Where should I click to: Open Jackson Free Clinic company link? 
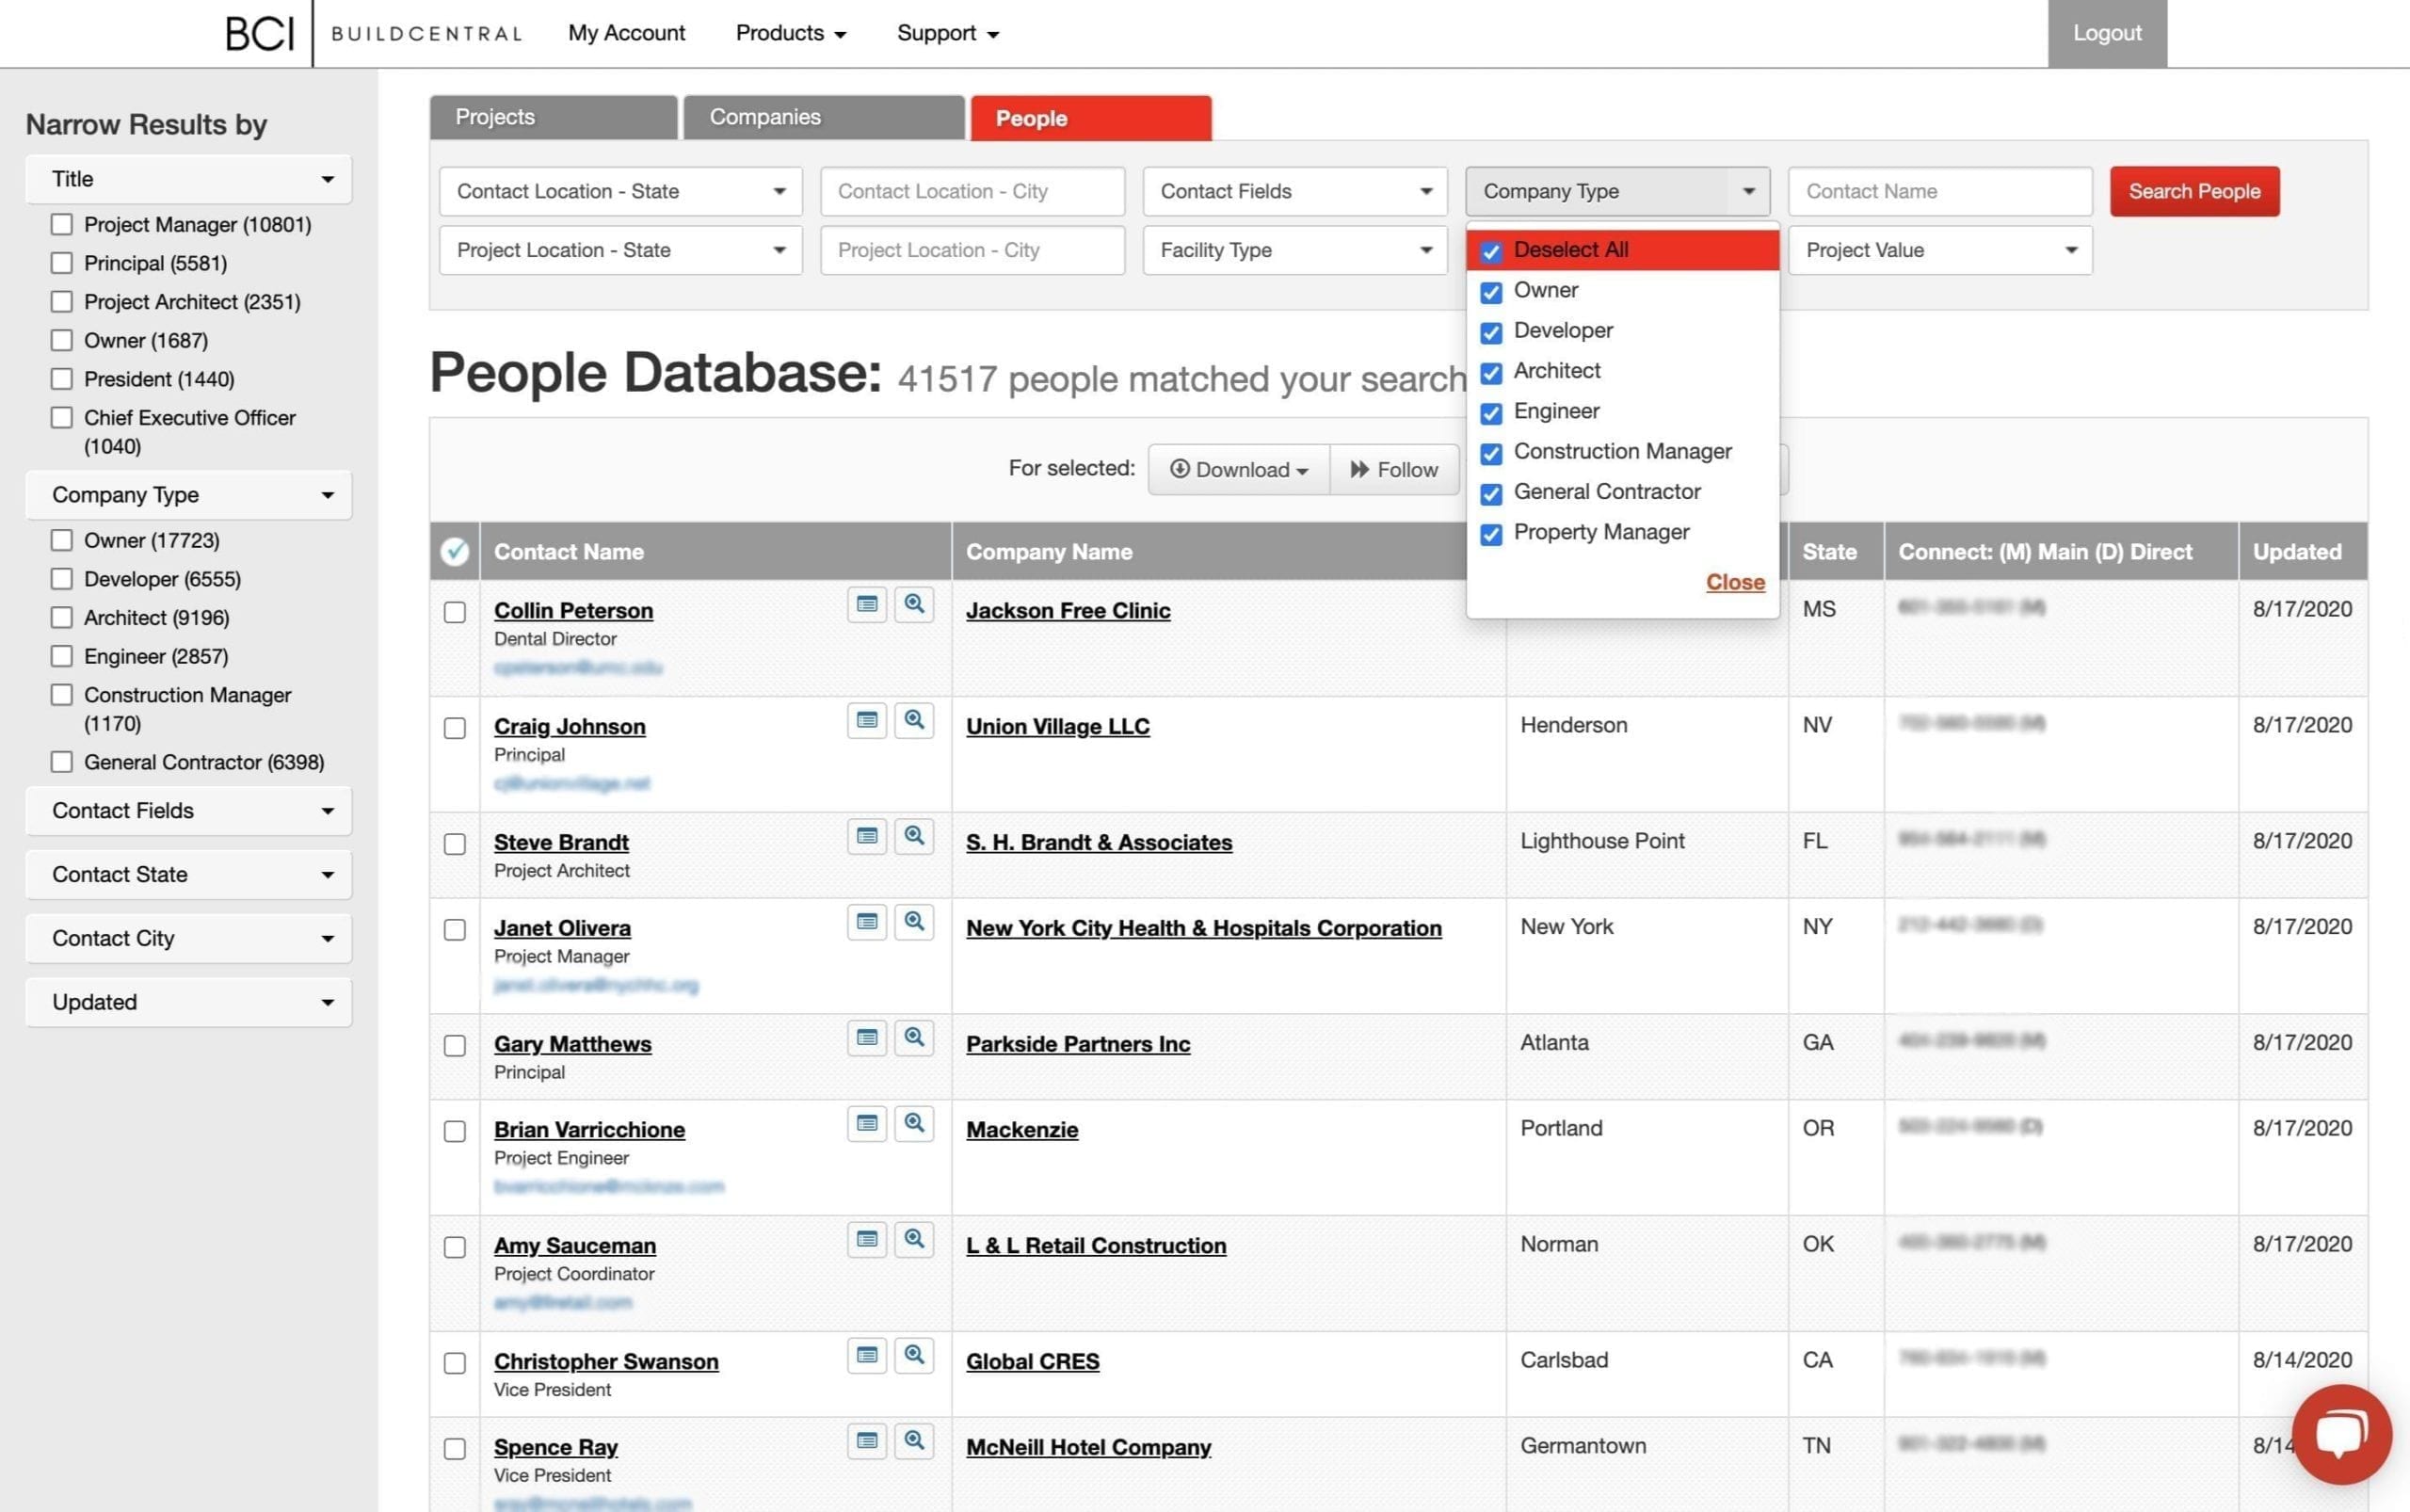pyautogui.click(x=1068, y=610)
